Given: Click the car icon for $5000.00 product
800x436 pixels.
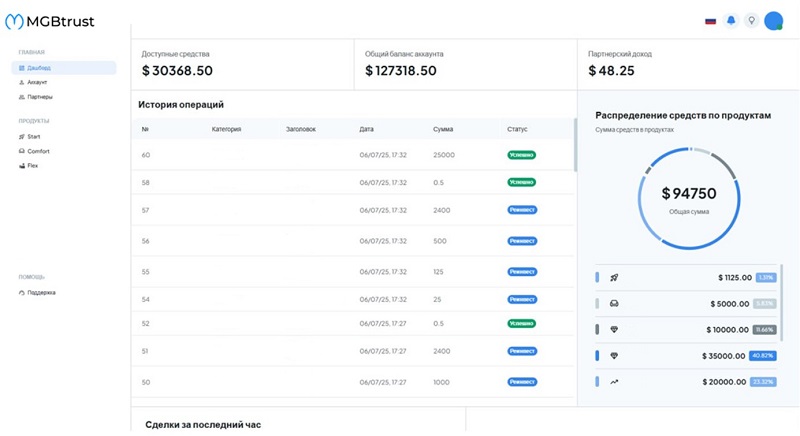Looking at the screenshot, I should [x=614, y=303].
